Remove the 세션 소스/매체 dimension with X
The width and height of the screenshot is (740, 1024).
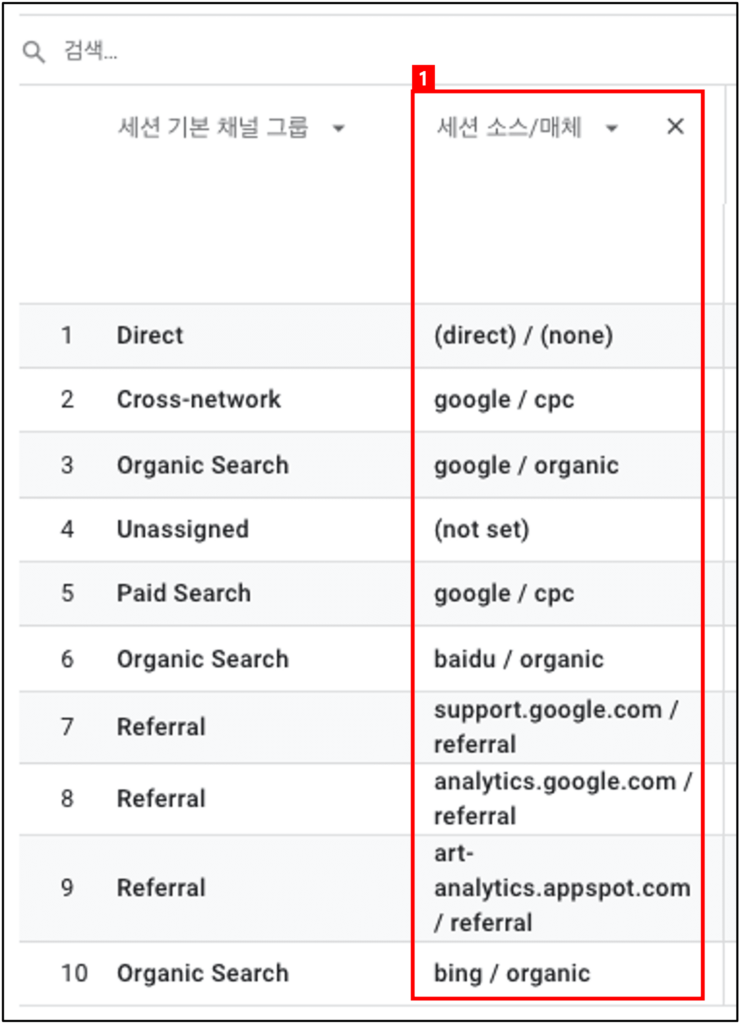point(675,127)
